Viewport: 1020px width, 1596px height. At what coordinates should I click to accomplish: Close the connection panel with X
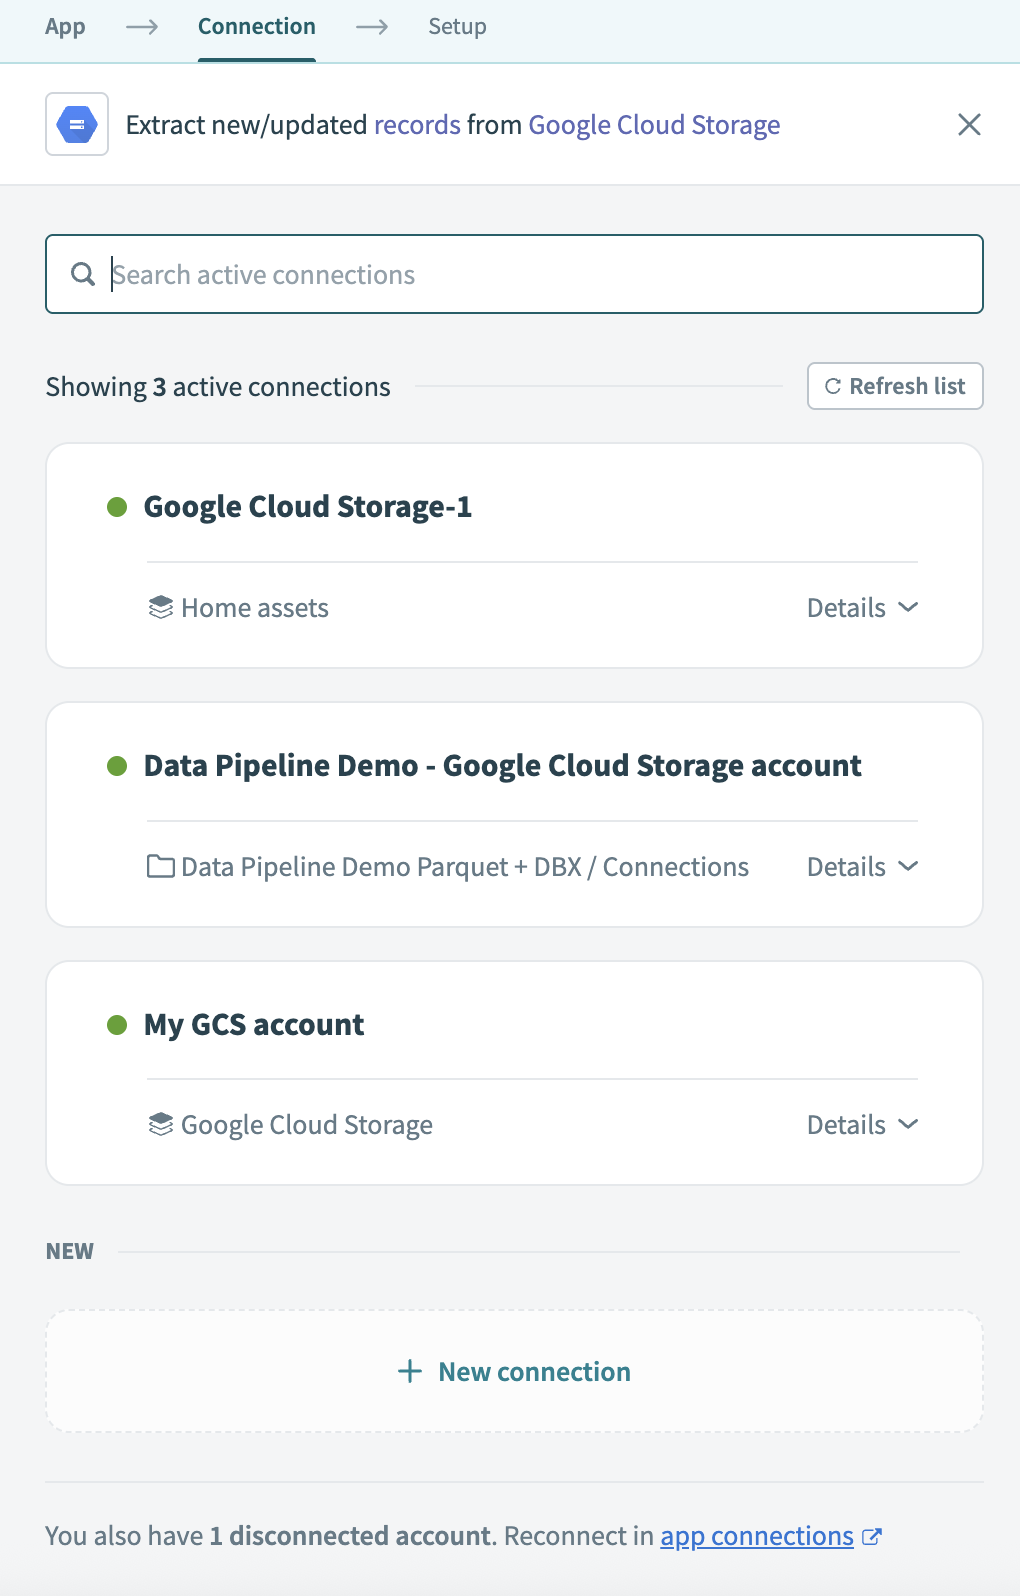coord(969,125)
